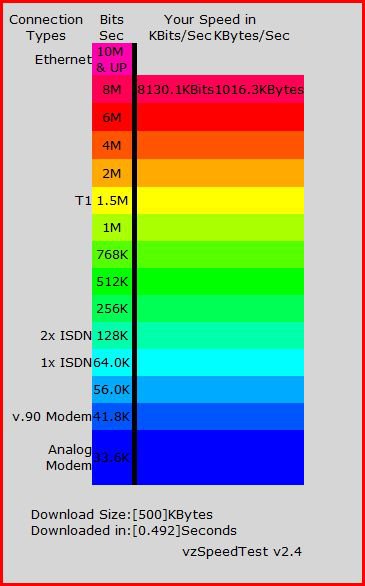The width and height of the screenshot is (365, 586).
Task: Click the KBits/Sec column heading
Action: click(x=180, y=36)
